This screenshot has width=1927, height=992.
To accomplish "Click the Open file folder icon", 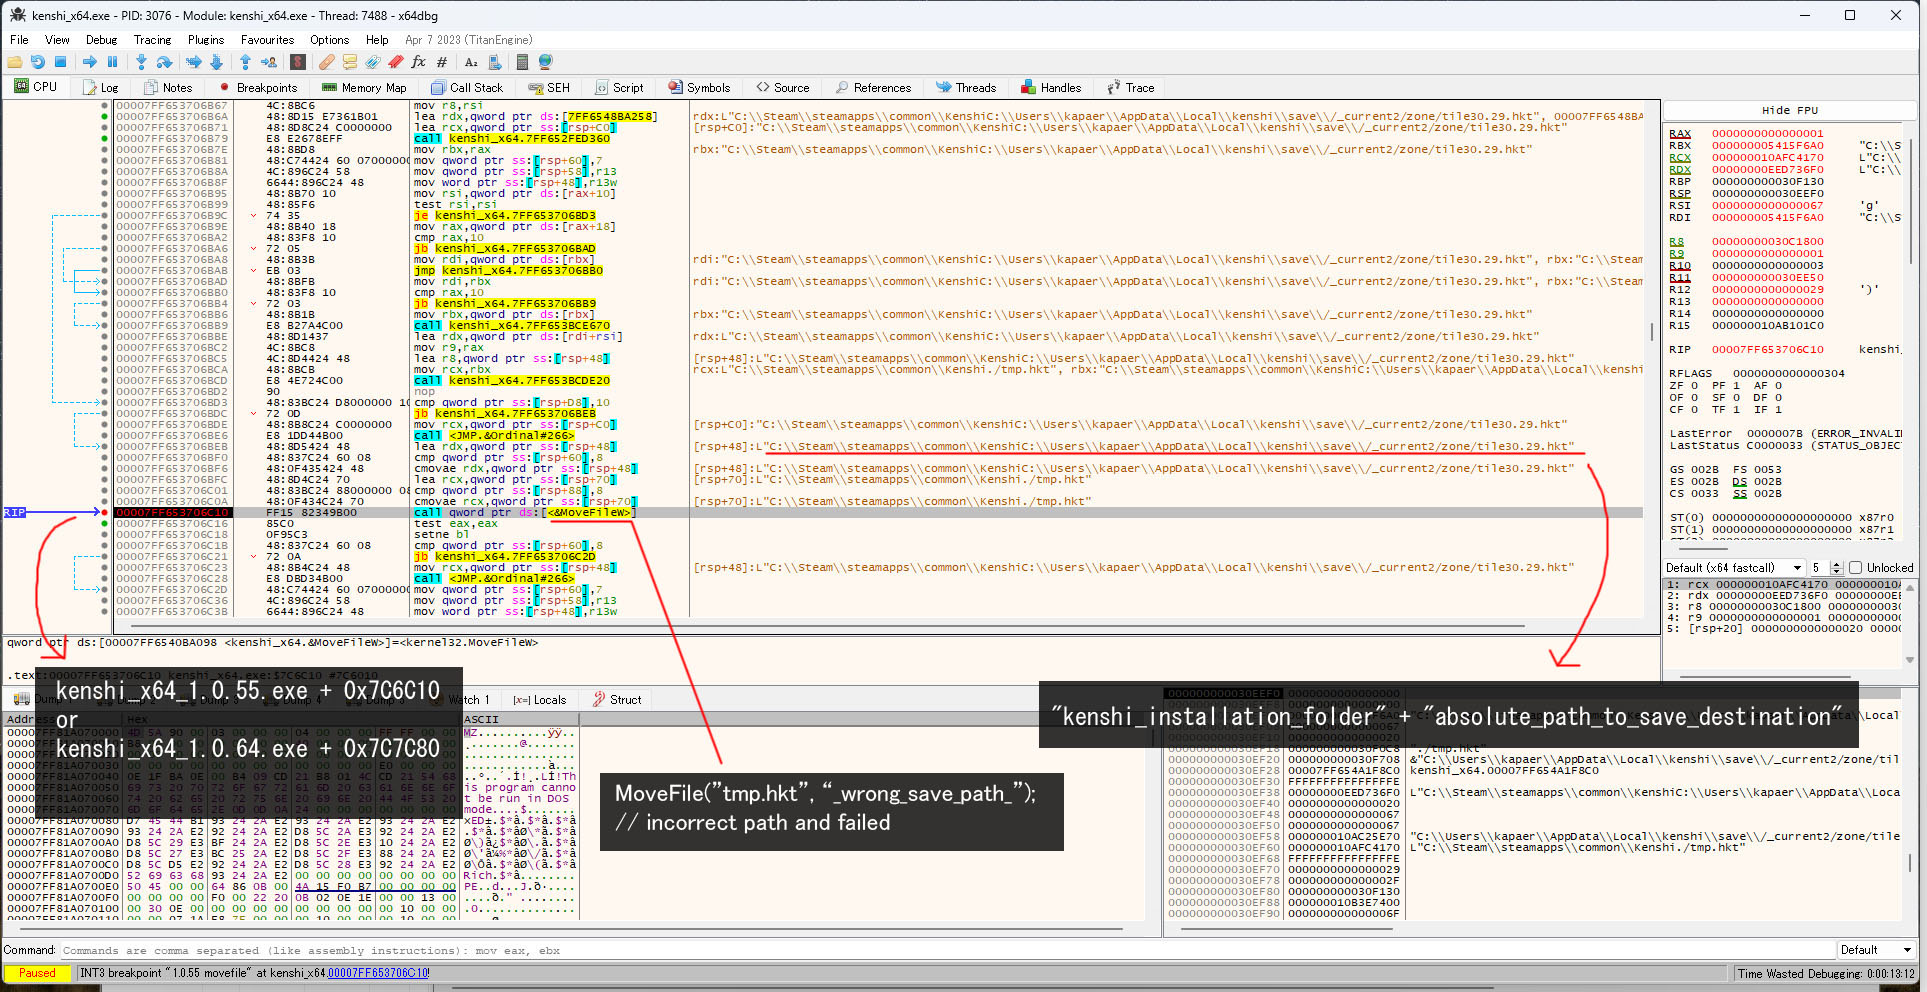I will click(14, 62).
